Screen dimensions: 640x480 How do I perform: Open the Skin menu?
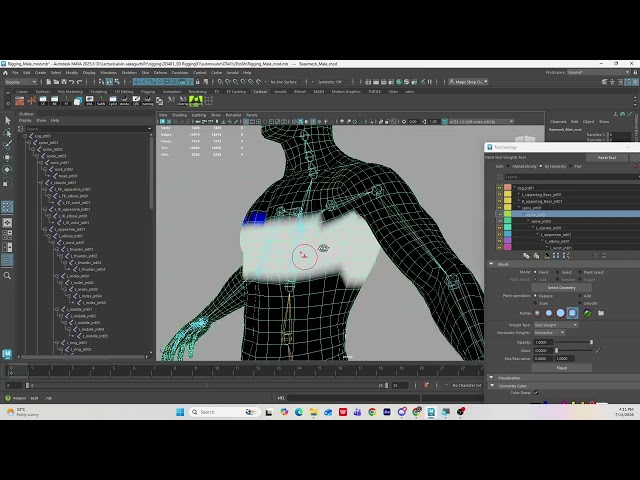(x=145, y=73)
